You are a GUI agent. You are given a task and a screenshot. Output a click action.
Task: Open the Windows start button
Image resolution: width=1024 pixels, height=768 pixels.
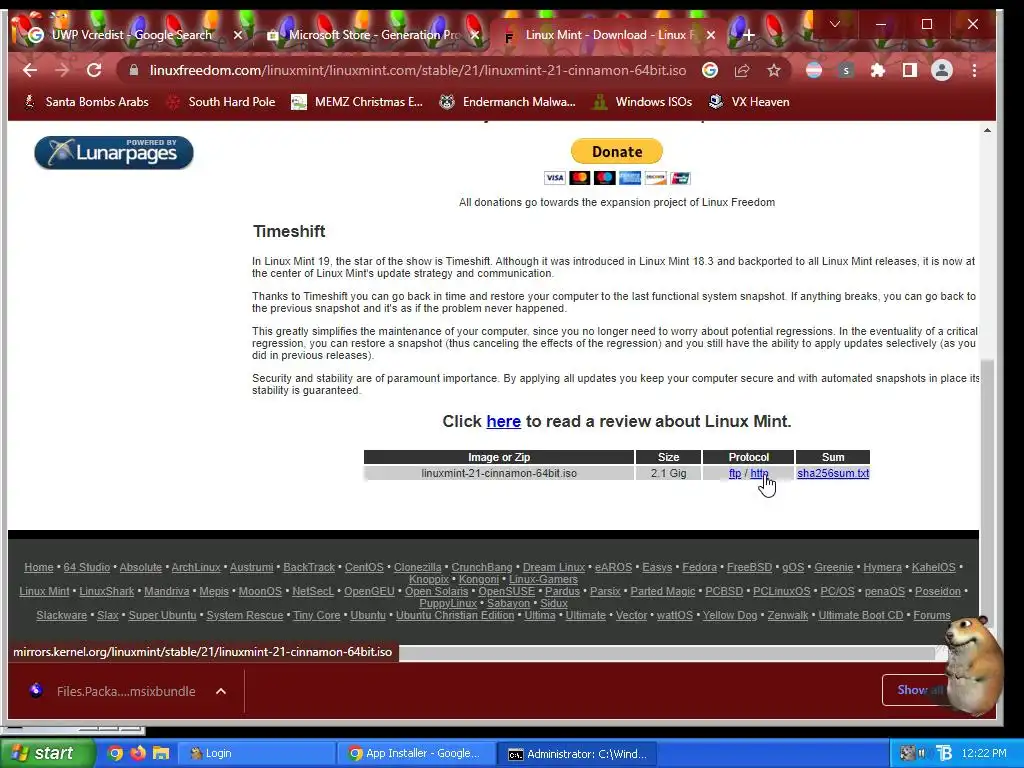coord(47,753)
